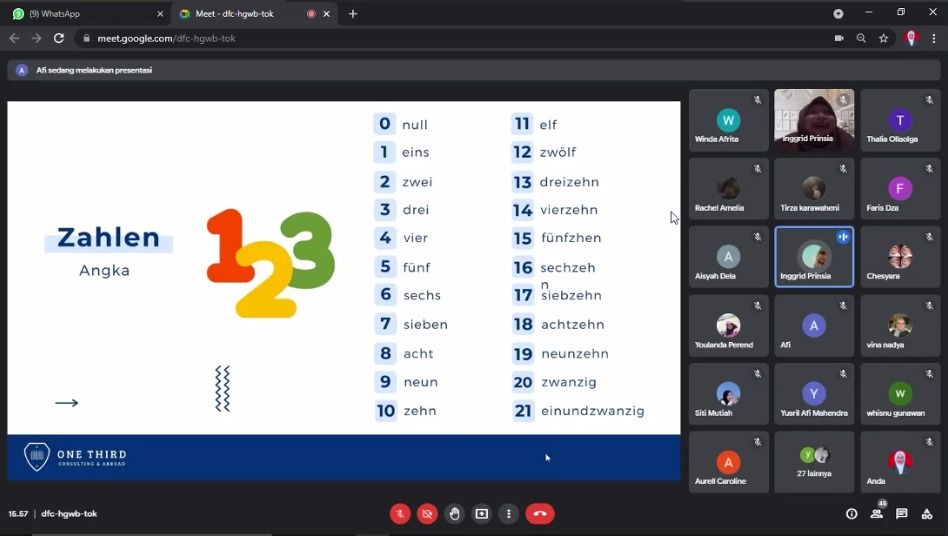Open the Activities panel icon
The height and width of the screenshot is (536, 948).
point(927,514)
